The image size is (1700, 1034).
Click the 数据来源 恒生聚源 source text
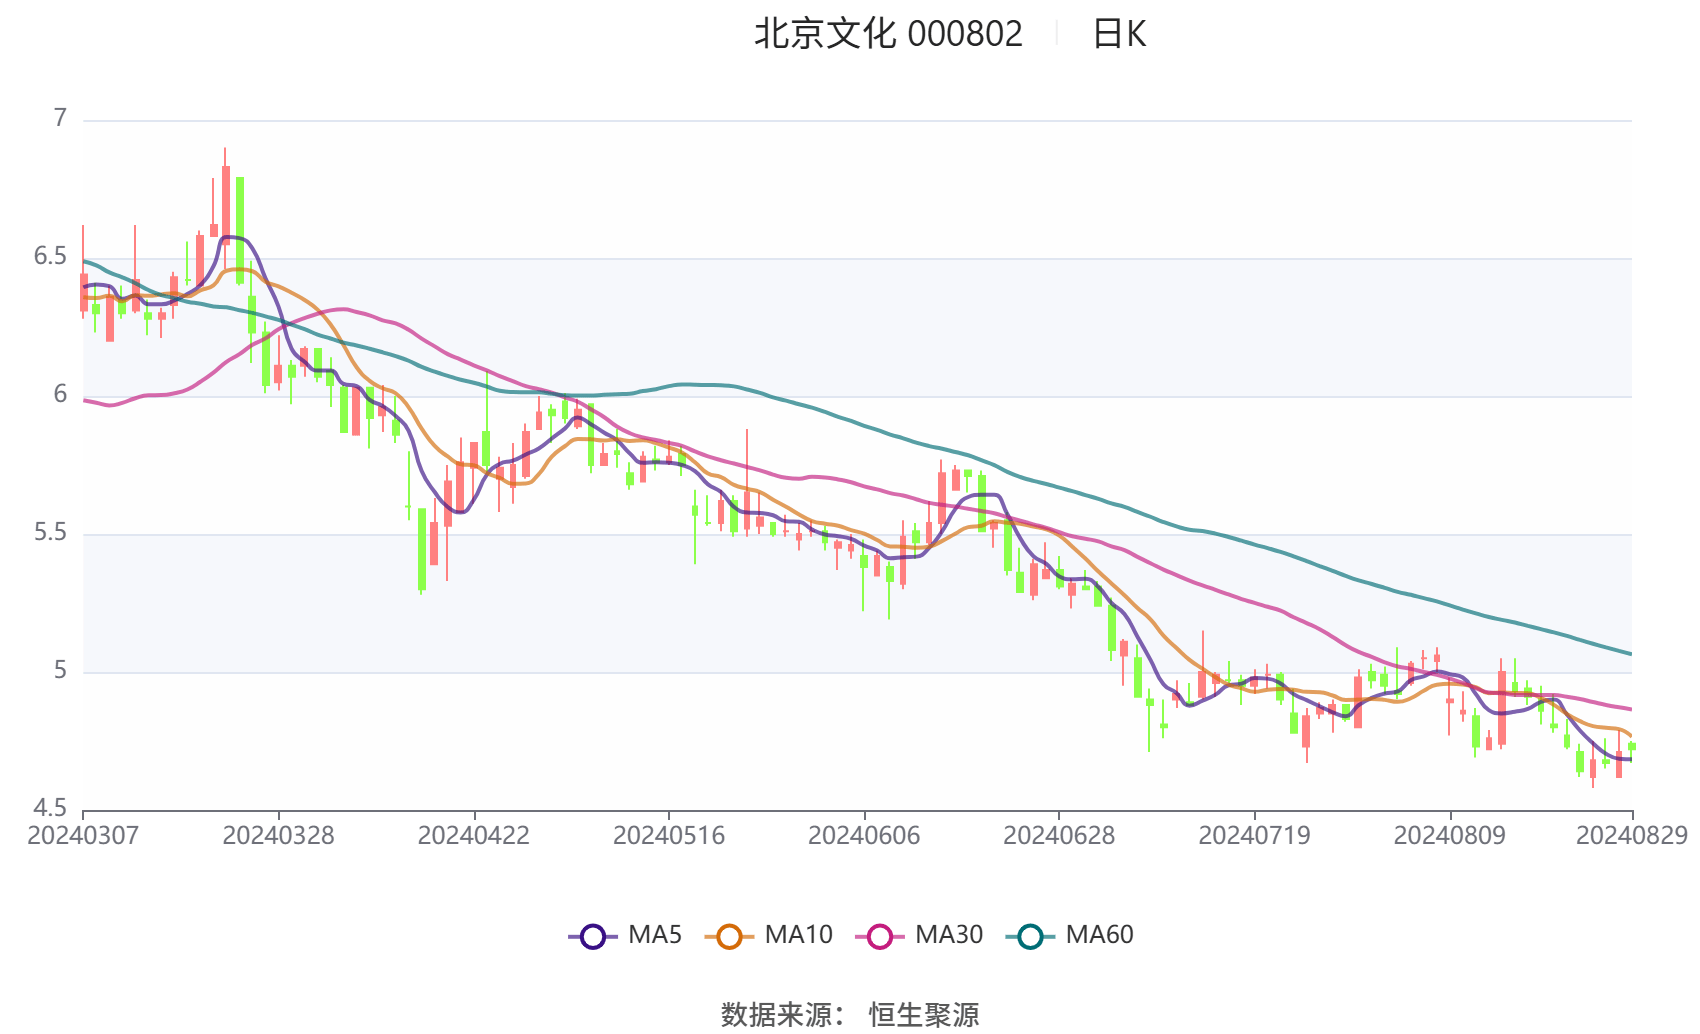pyautogui.click(x=850, y=1014)
